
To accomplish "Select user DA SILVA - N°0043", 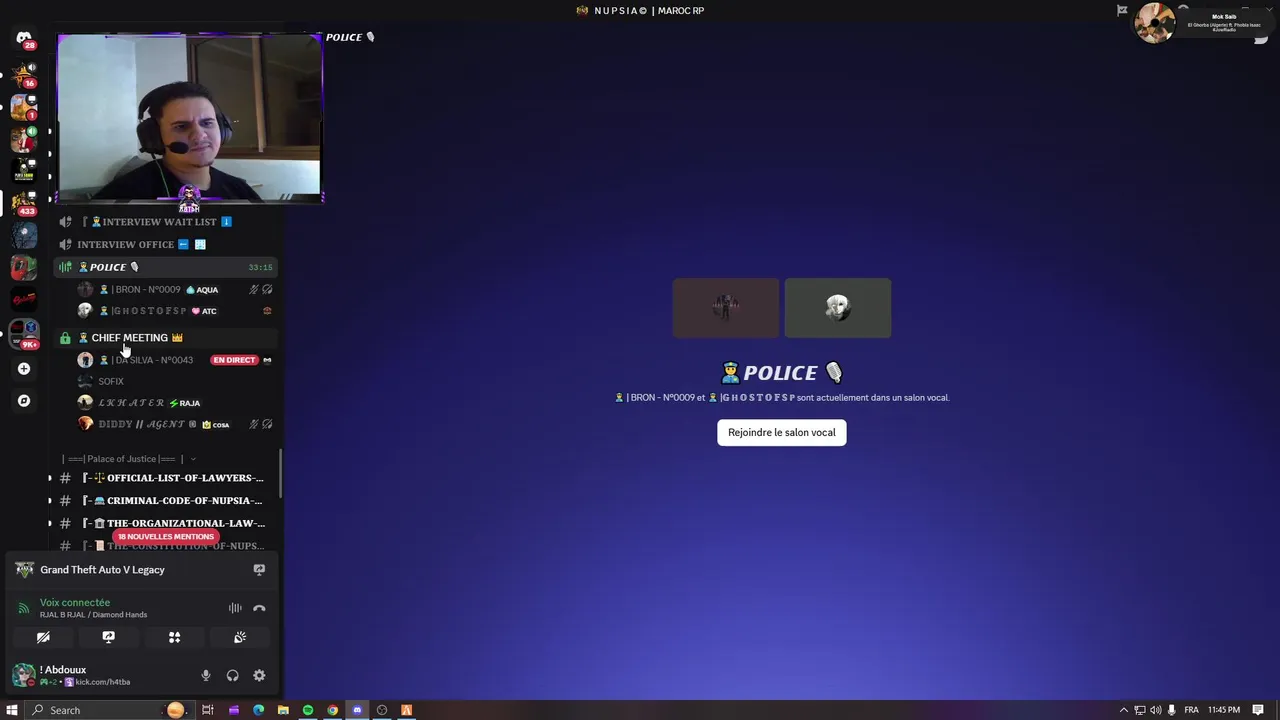I will tap(176, 360).
